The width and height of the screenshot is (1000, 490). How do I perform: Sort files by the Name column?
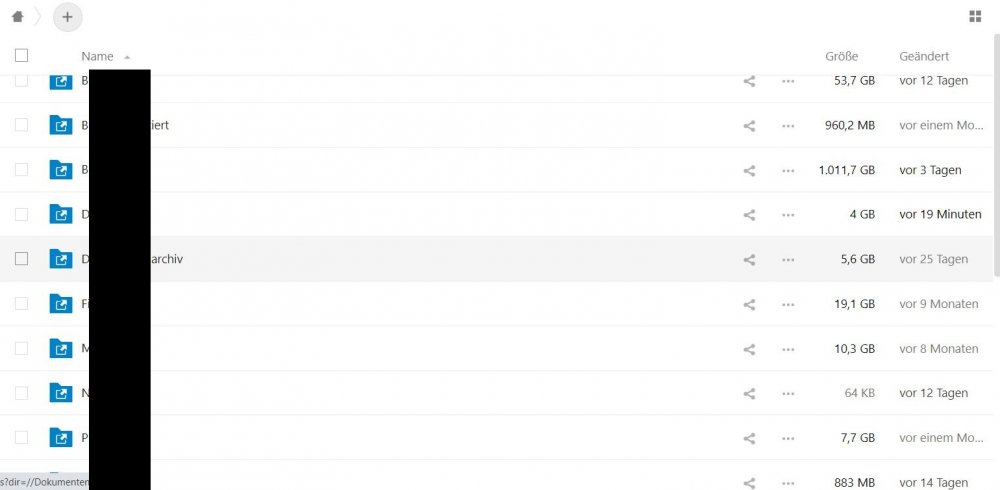[x=98, y=56]
